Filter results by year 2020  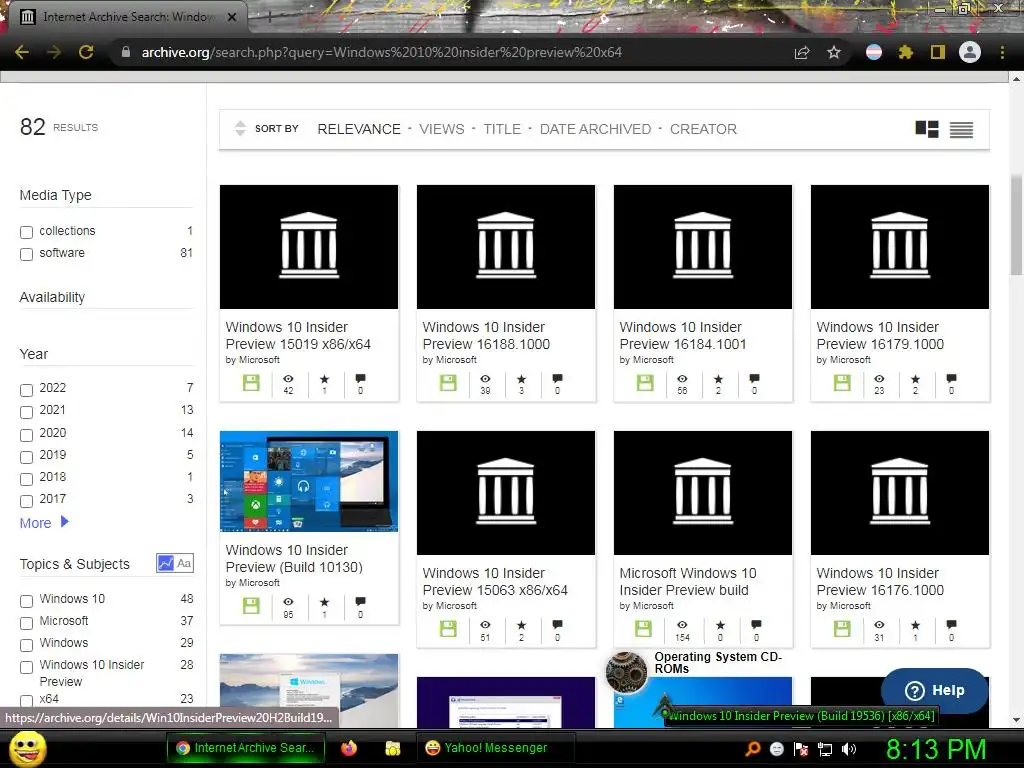[x=26, y=435]
